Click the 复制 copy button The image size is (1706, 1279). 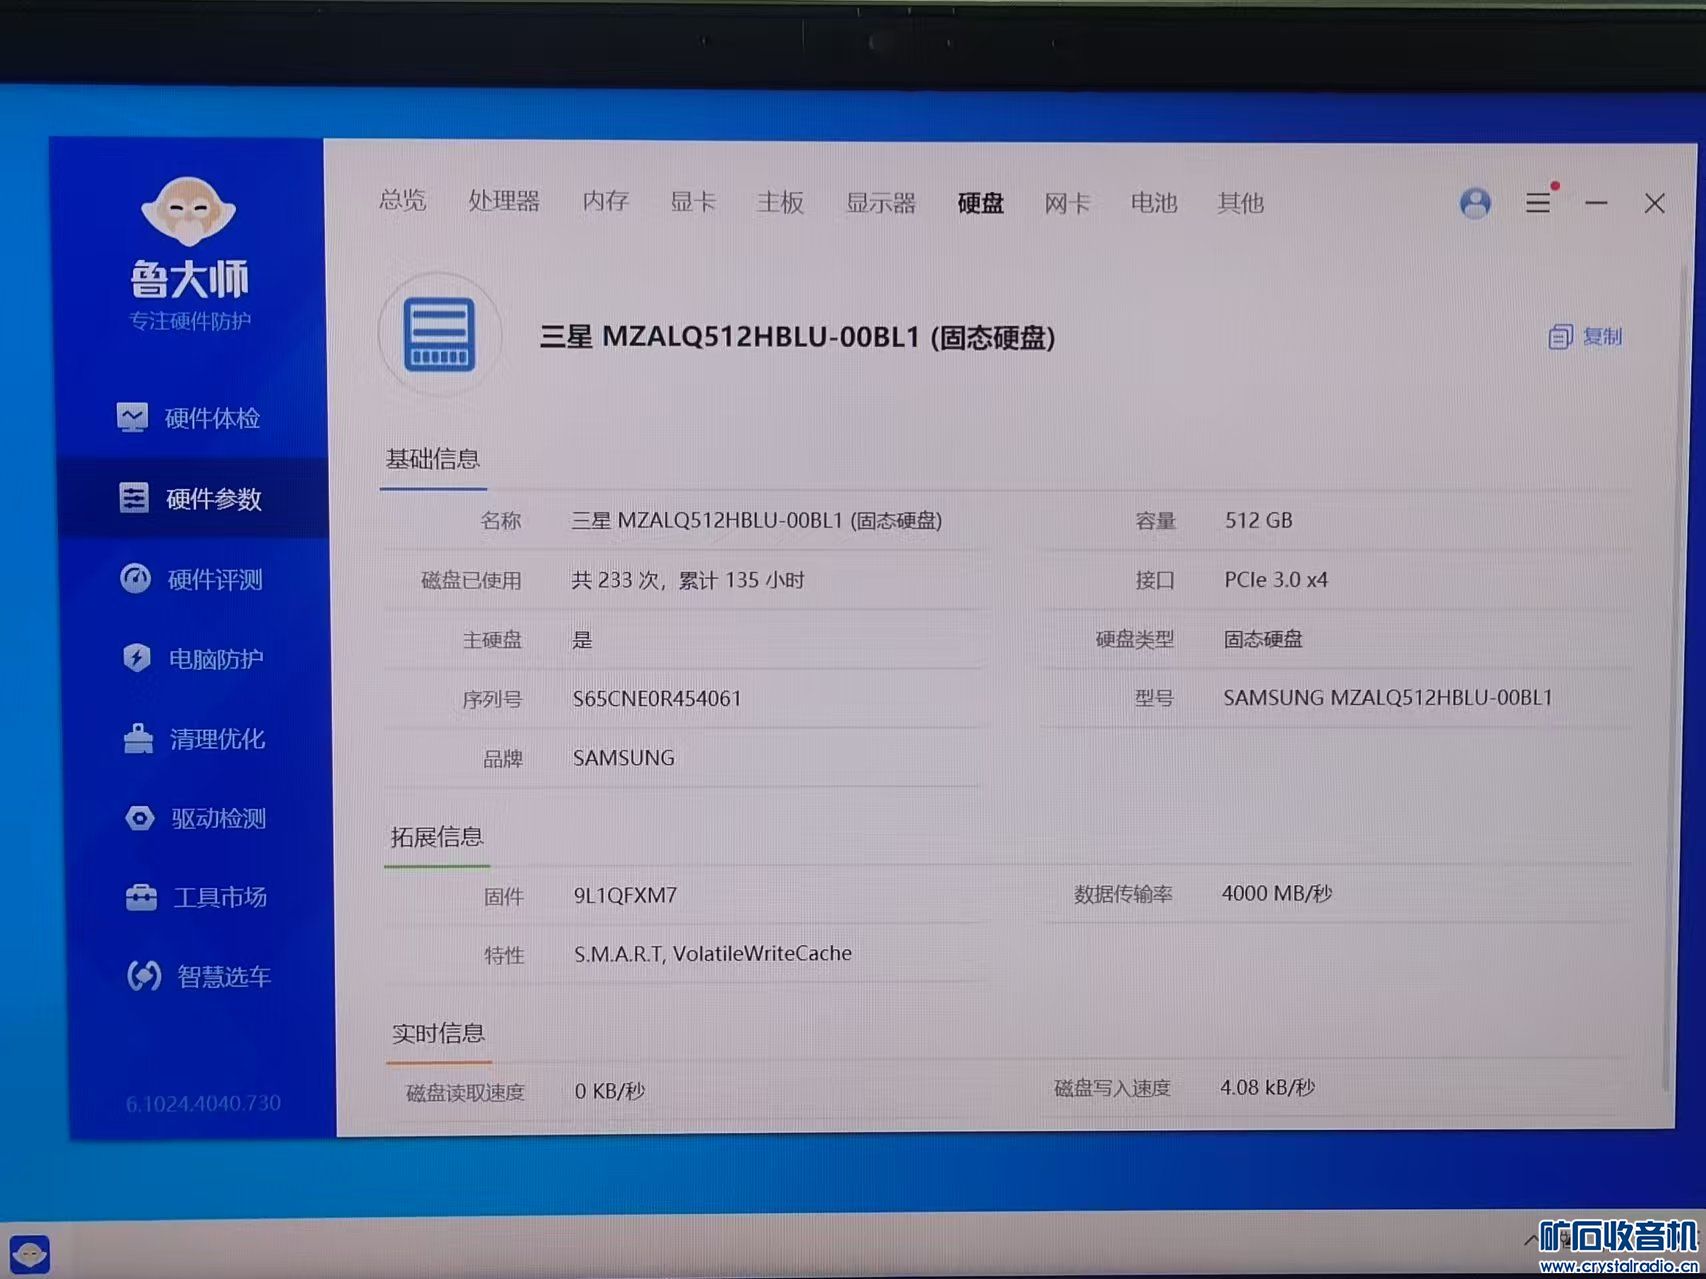[x=1585, y=337]
